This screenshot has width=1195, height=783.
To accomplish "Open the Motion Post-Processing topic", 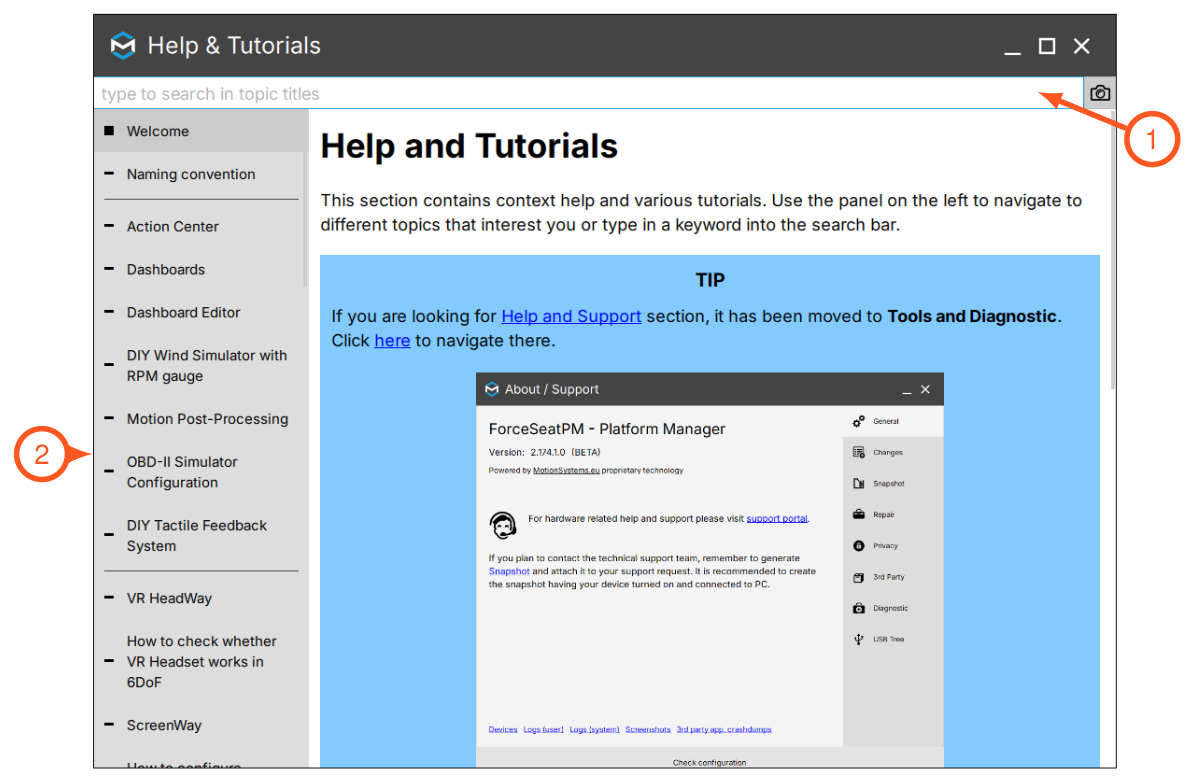I will (201, 419).
